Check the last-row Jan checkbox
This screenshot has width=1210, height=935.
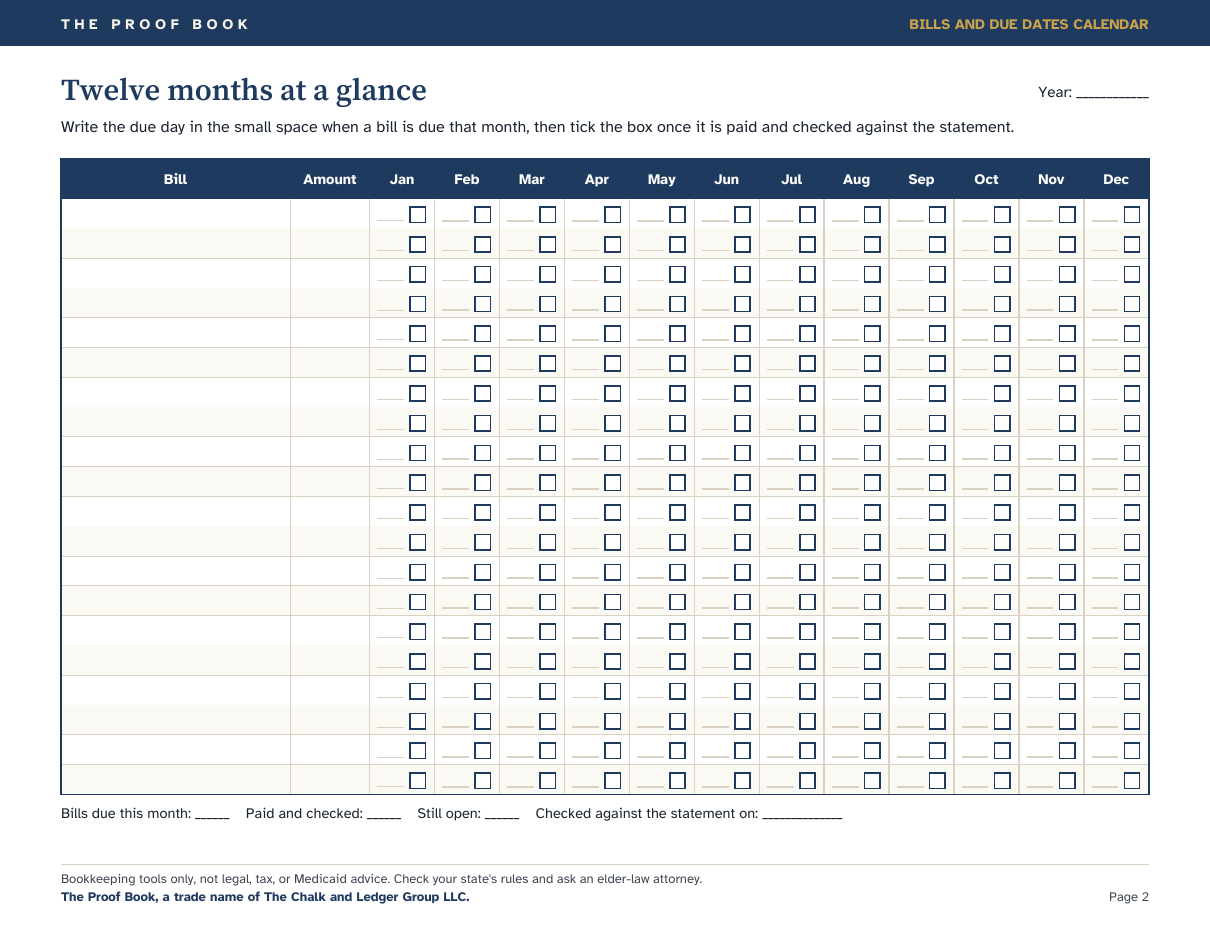coord(417,781)
